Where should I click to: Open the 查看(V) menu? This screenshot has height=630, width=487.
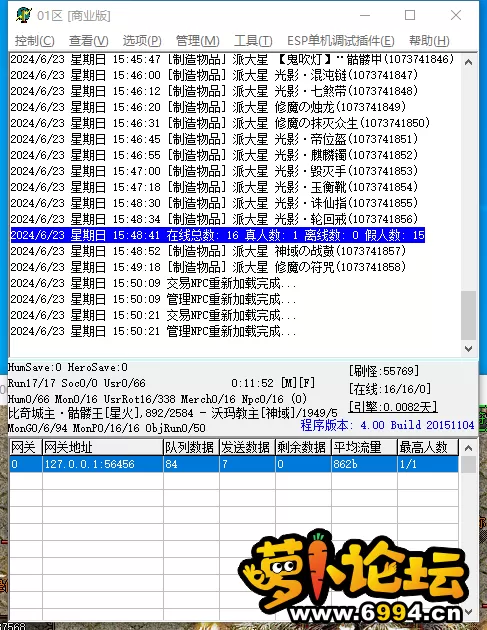pyautogui.click(x=88, y=41)
